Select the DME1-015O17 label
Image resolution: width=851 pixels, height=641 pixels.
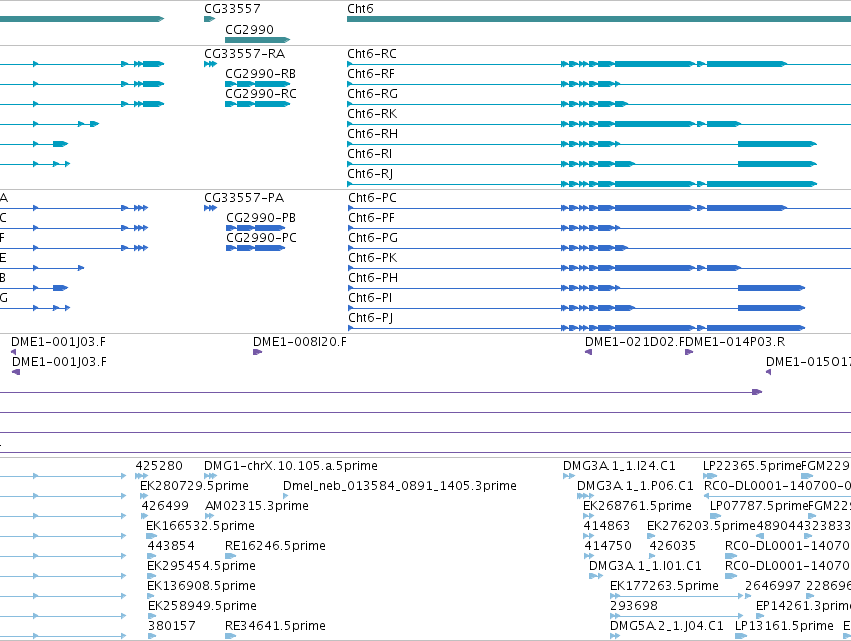pyautogui.click(x=808, y=362)
